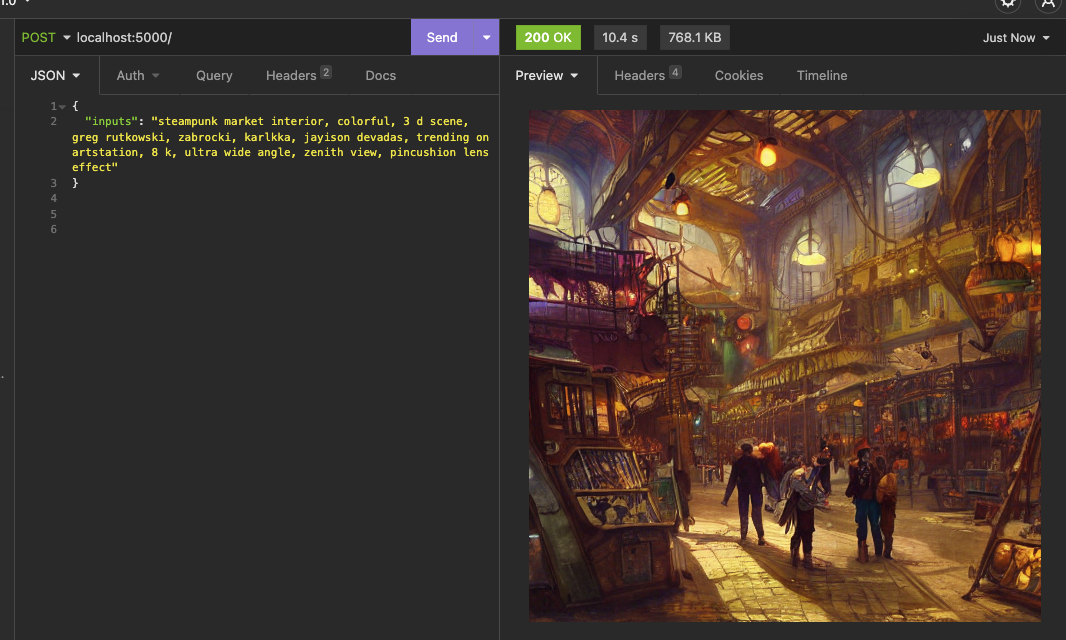Click the 200 OK status badge
1066x640 pixels.
548,37
